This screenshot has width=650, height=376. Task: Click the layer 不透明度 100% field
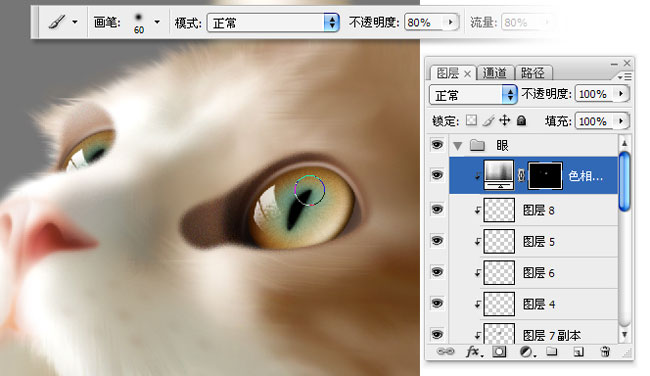(594, 94)
